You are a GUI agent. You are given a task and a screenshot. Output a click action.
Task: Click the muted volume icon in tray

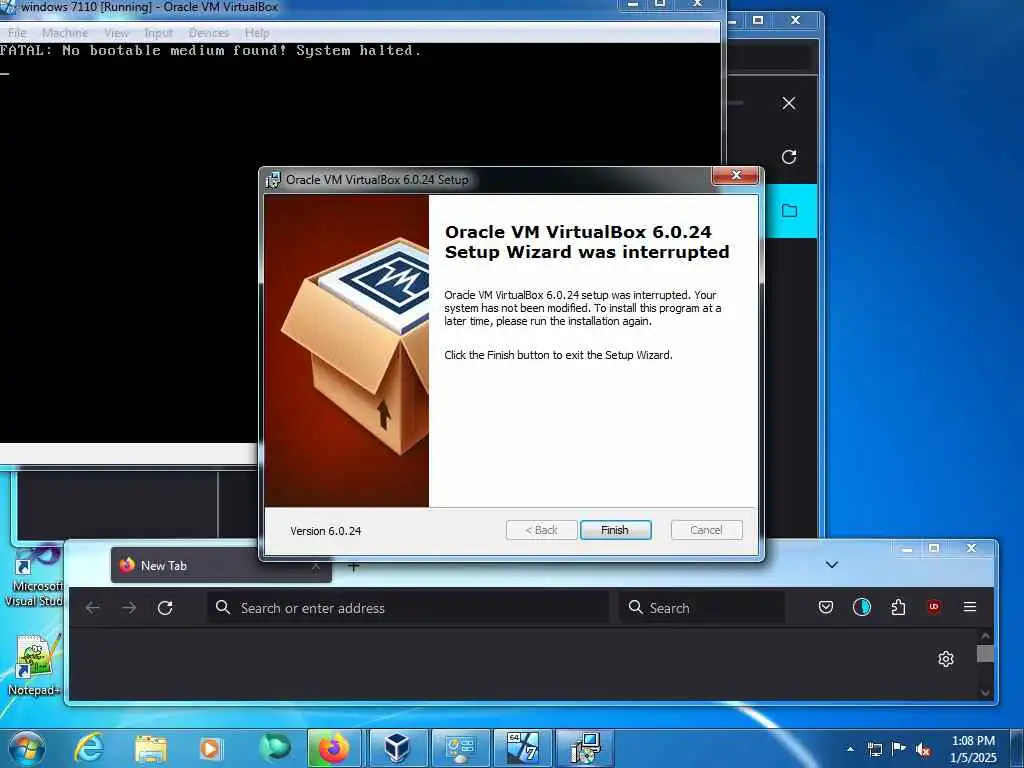(x=923, y=749)
